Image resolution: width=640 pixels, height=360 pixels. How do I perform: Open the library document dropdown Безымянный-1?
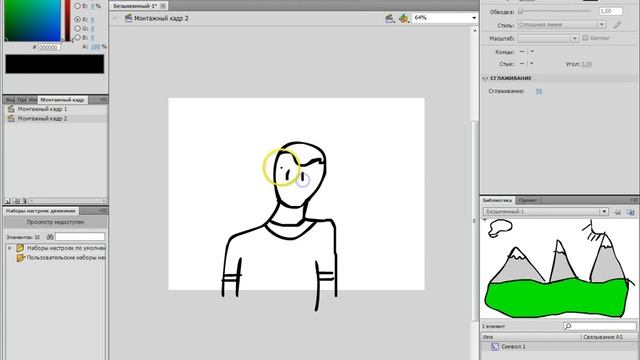546,212
